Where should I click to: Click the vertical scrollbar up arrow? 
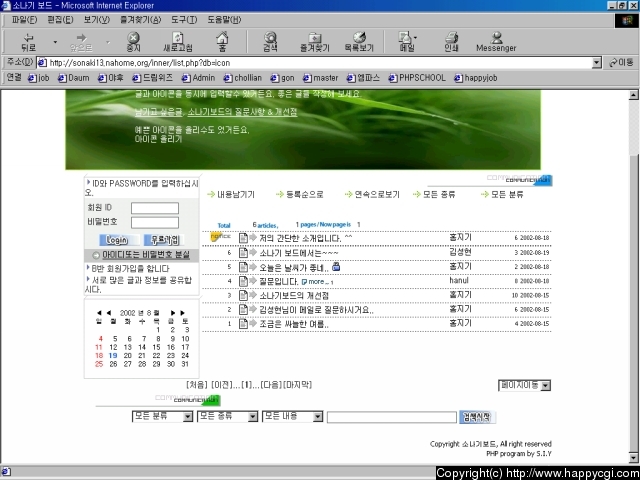pos(633,95)
